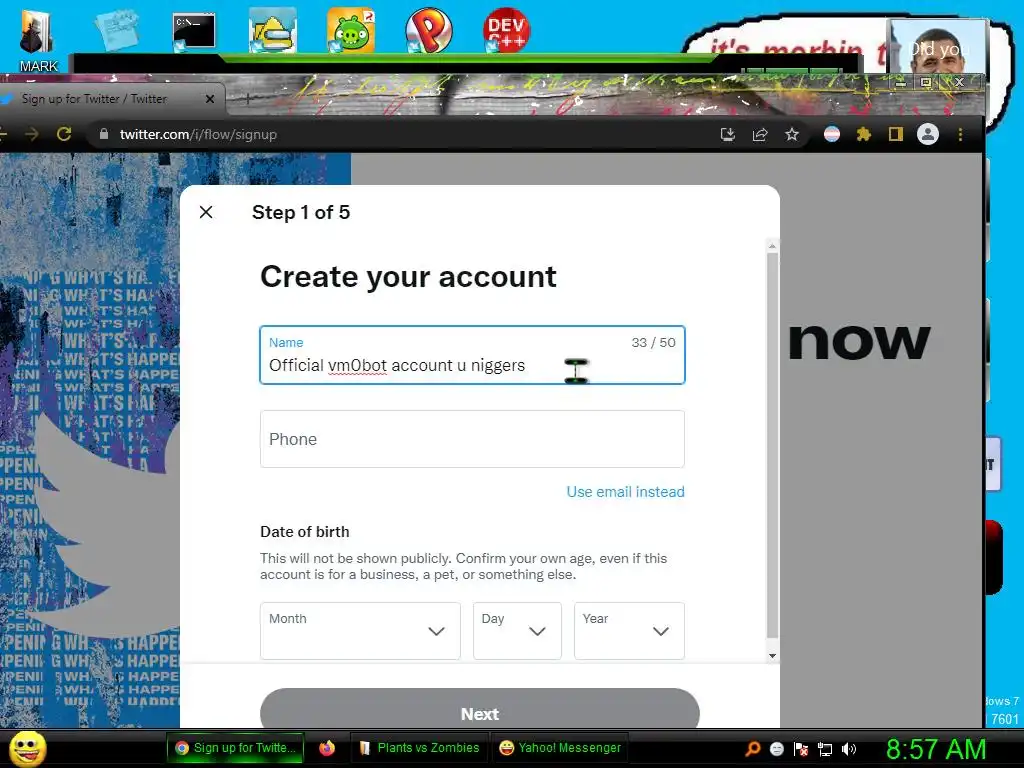Click the 8:57 AM taskbar clock
The width and height of the screenshot is (1024, 768).
click(x=936, y=749)
